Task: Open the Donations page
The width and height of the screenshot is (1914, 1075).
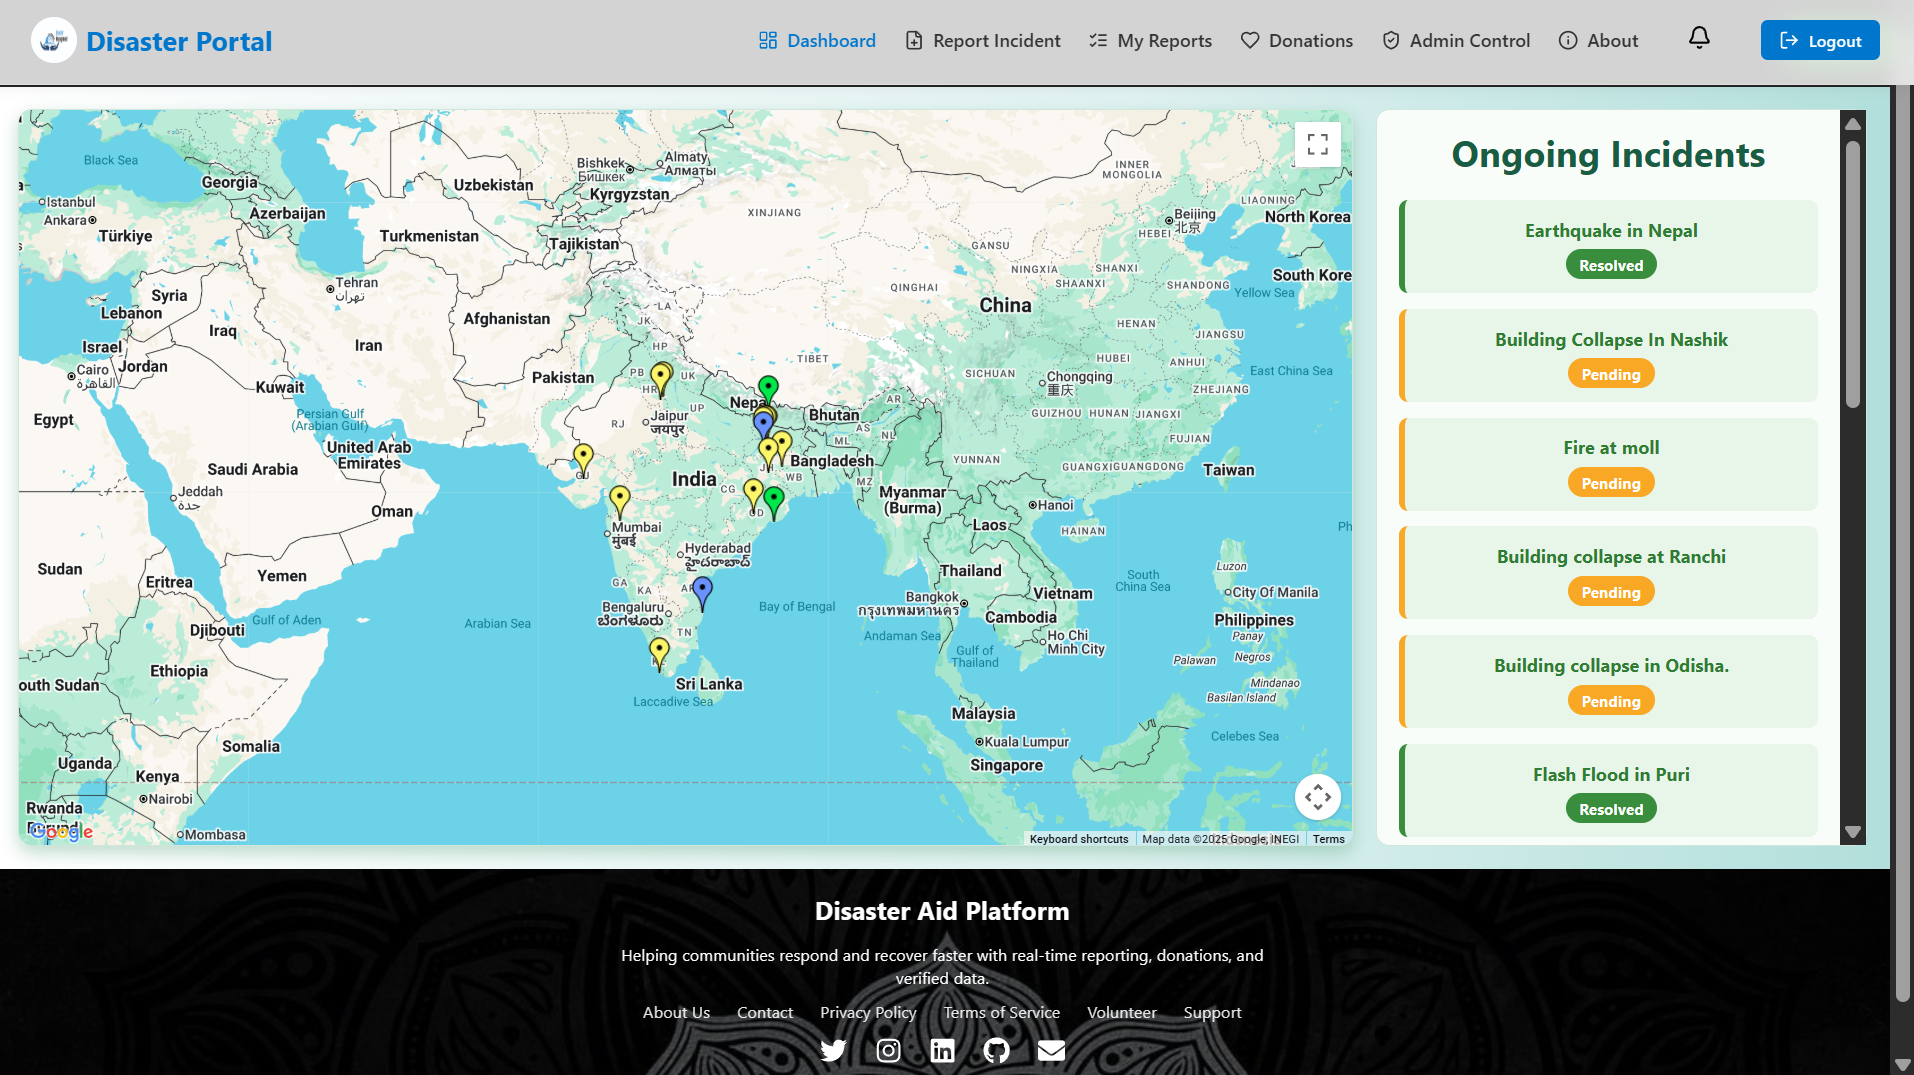Action: (1296, 40)
